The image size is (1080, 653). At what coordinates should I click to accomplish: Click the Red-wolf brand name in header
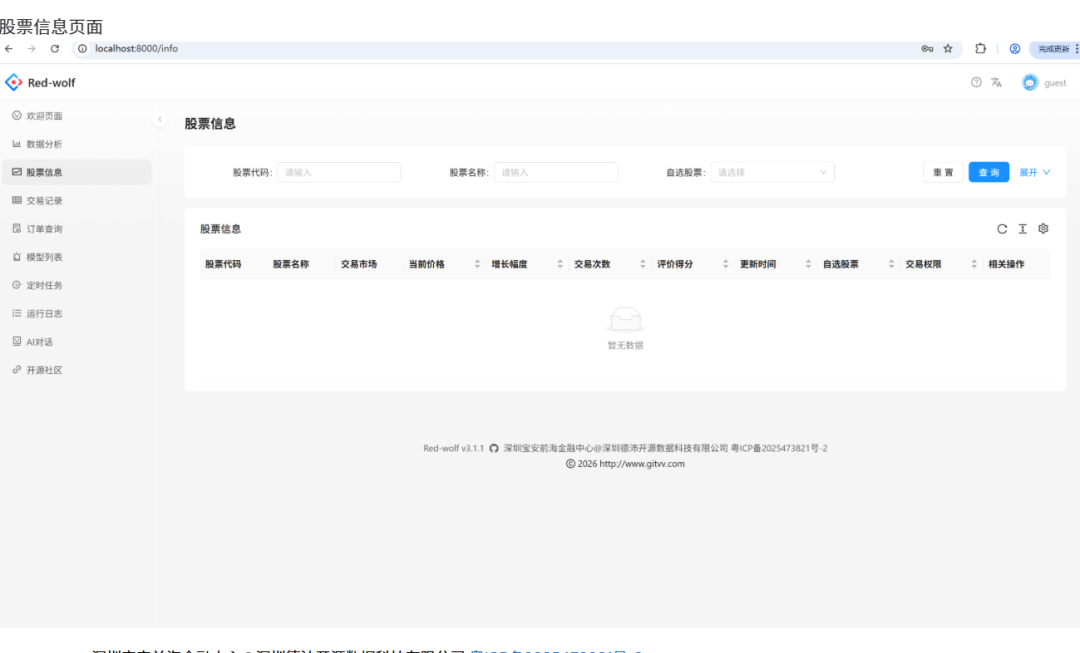pos(52,83)
